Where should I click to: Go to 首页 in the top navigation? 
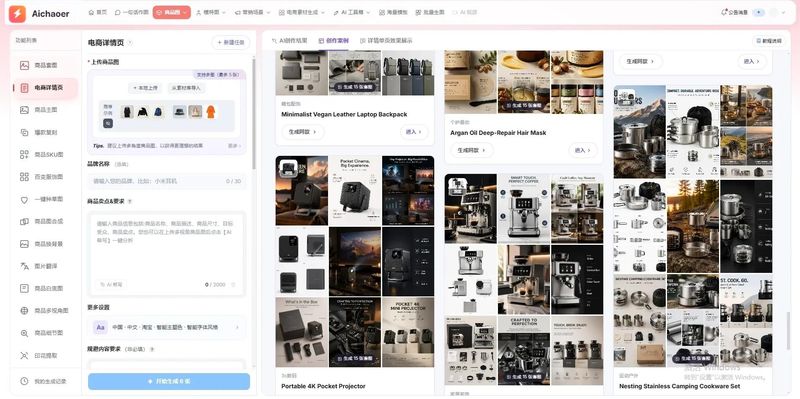(x=97, y=12)
